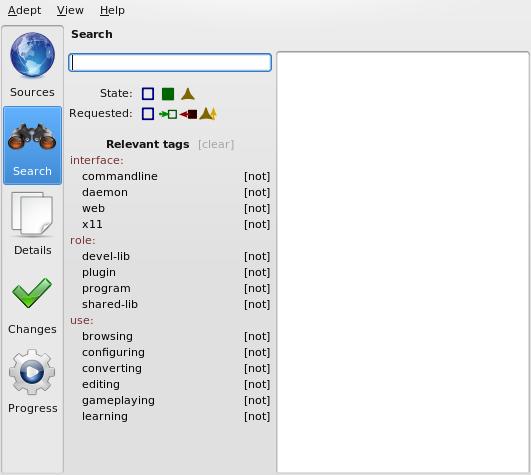The width and height of the screenshot is (531, 475).
Task: Open the Changes green checkmark icon
Action: coord(32,293)
